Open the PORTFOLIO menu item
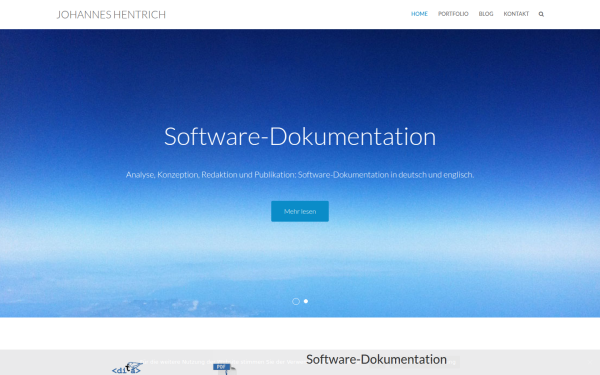The height and width of the screenshot is (375, 600). (453, 14)
